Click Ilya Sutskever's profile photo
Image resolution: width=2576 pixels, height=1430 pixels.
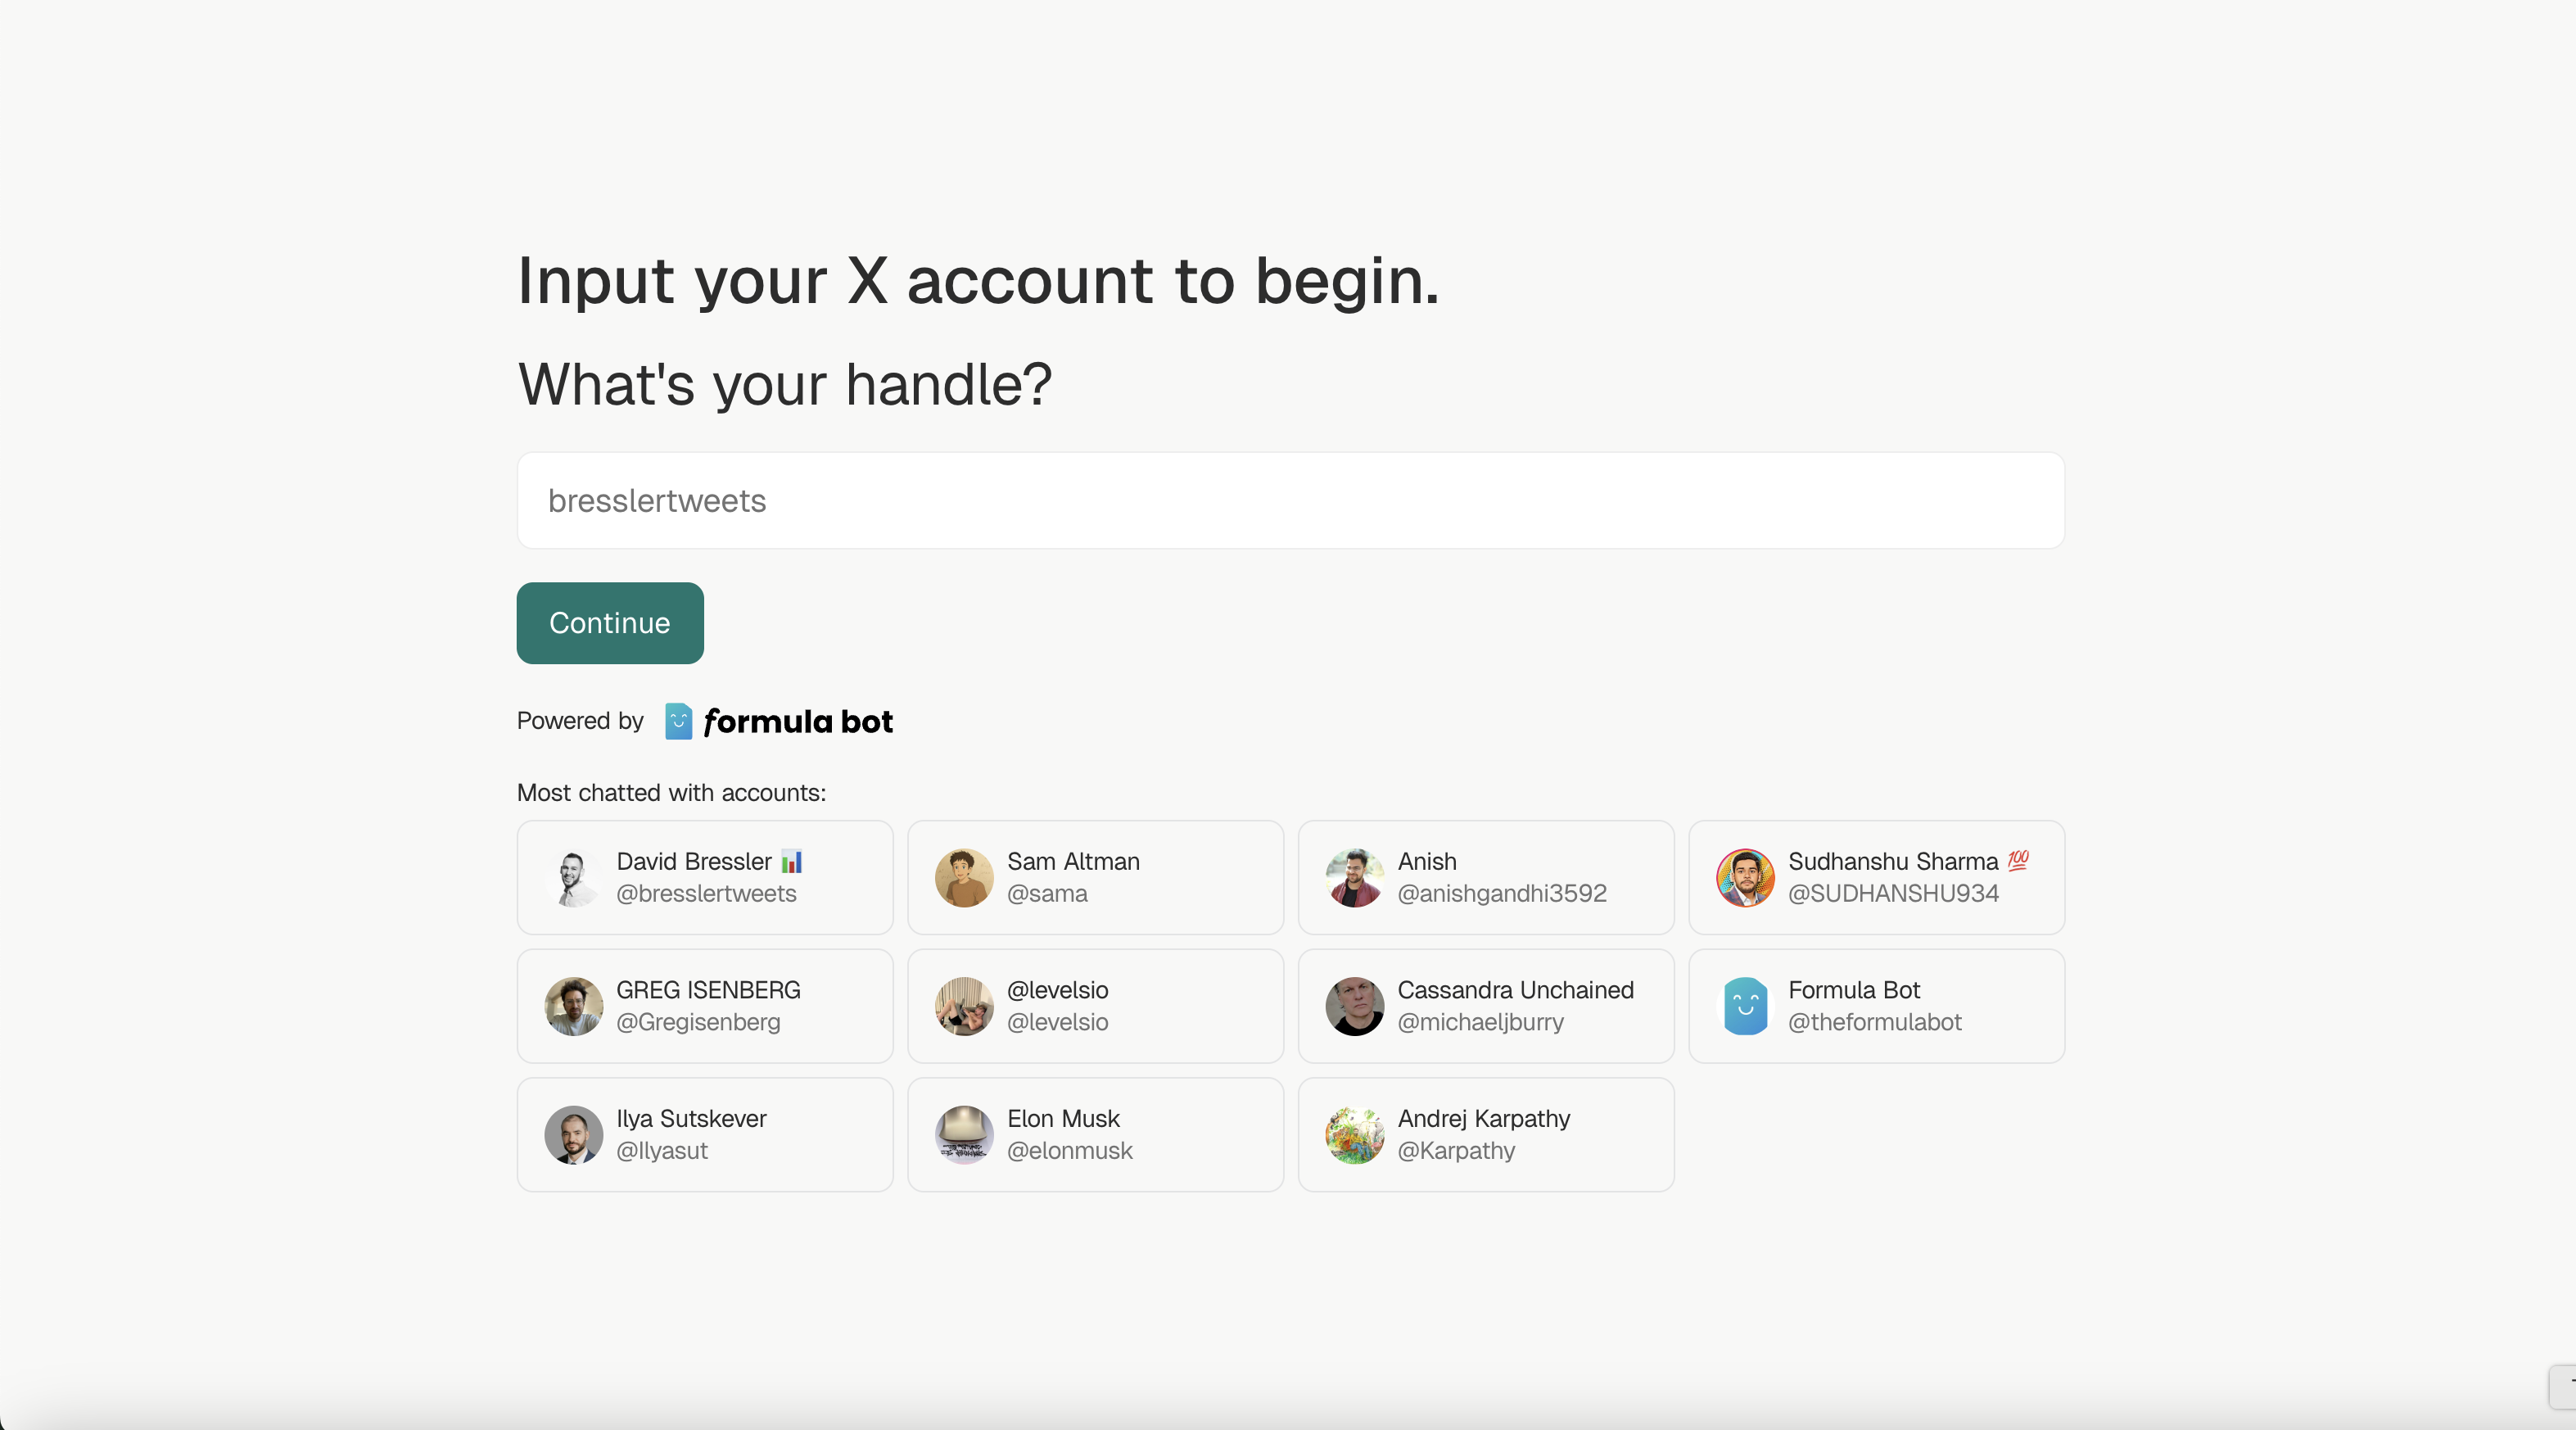tap(574, 1135)
